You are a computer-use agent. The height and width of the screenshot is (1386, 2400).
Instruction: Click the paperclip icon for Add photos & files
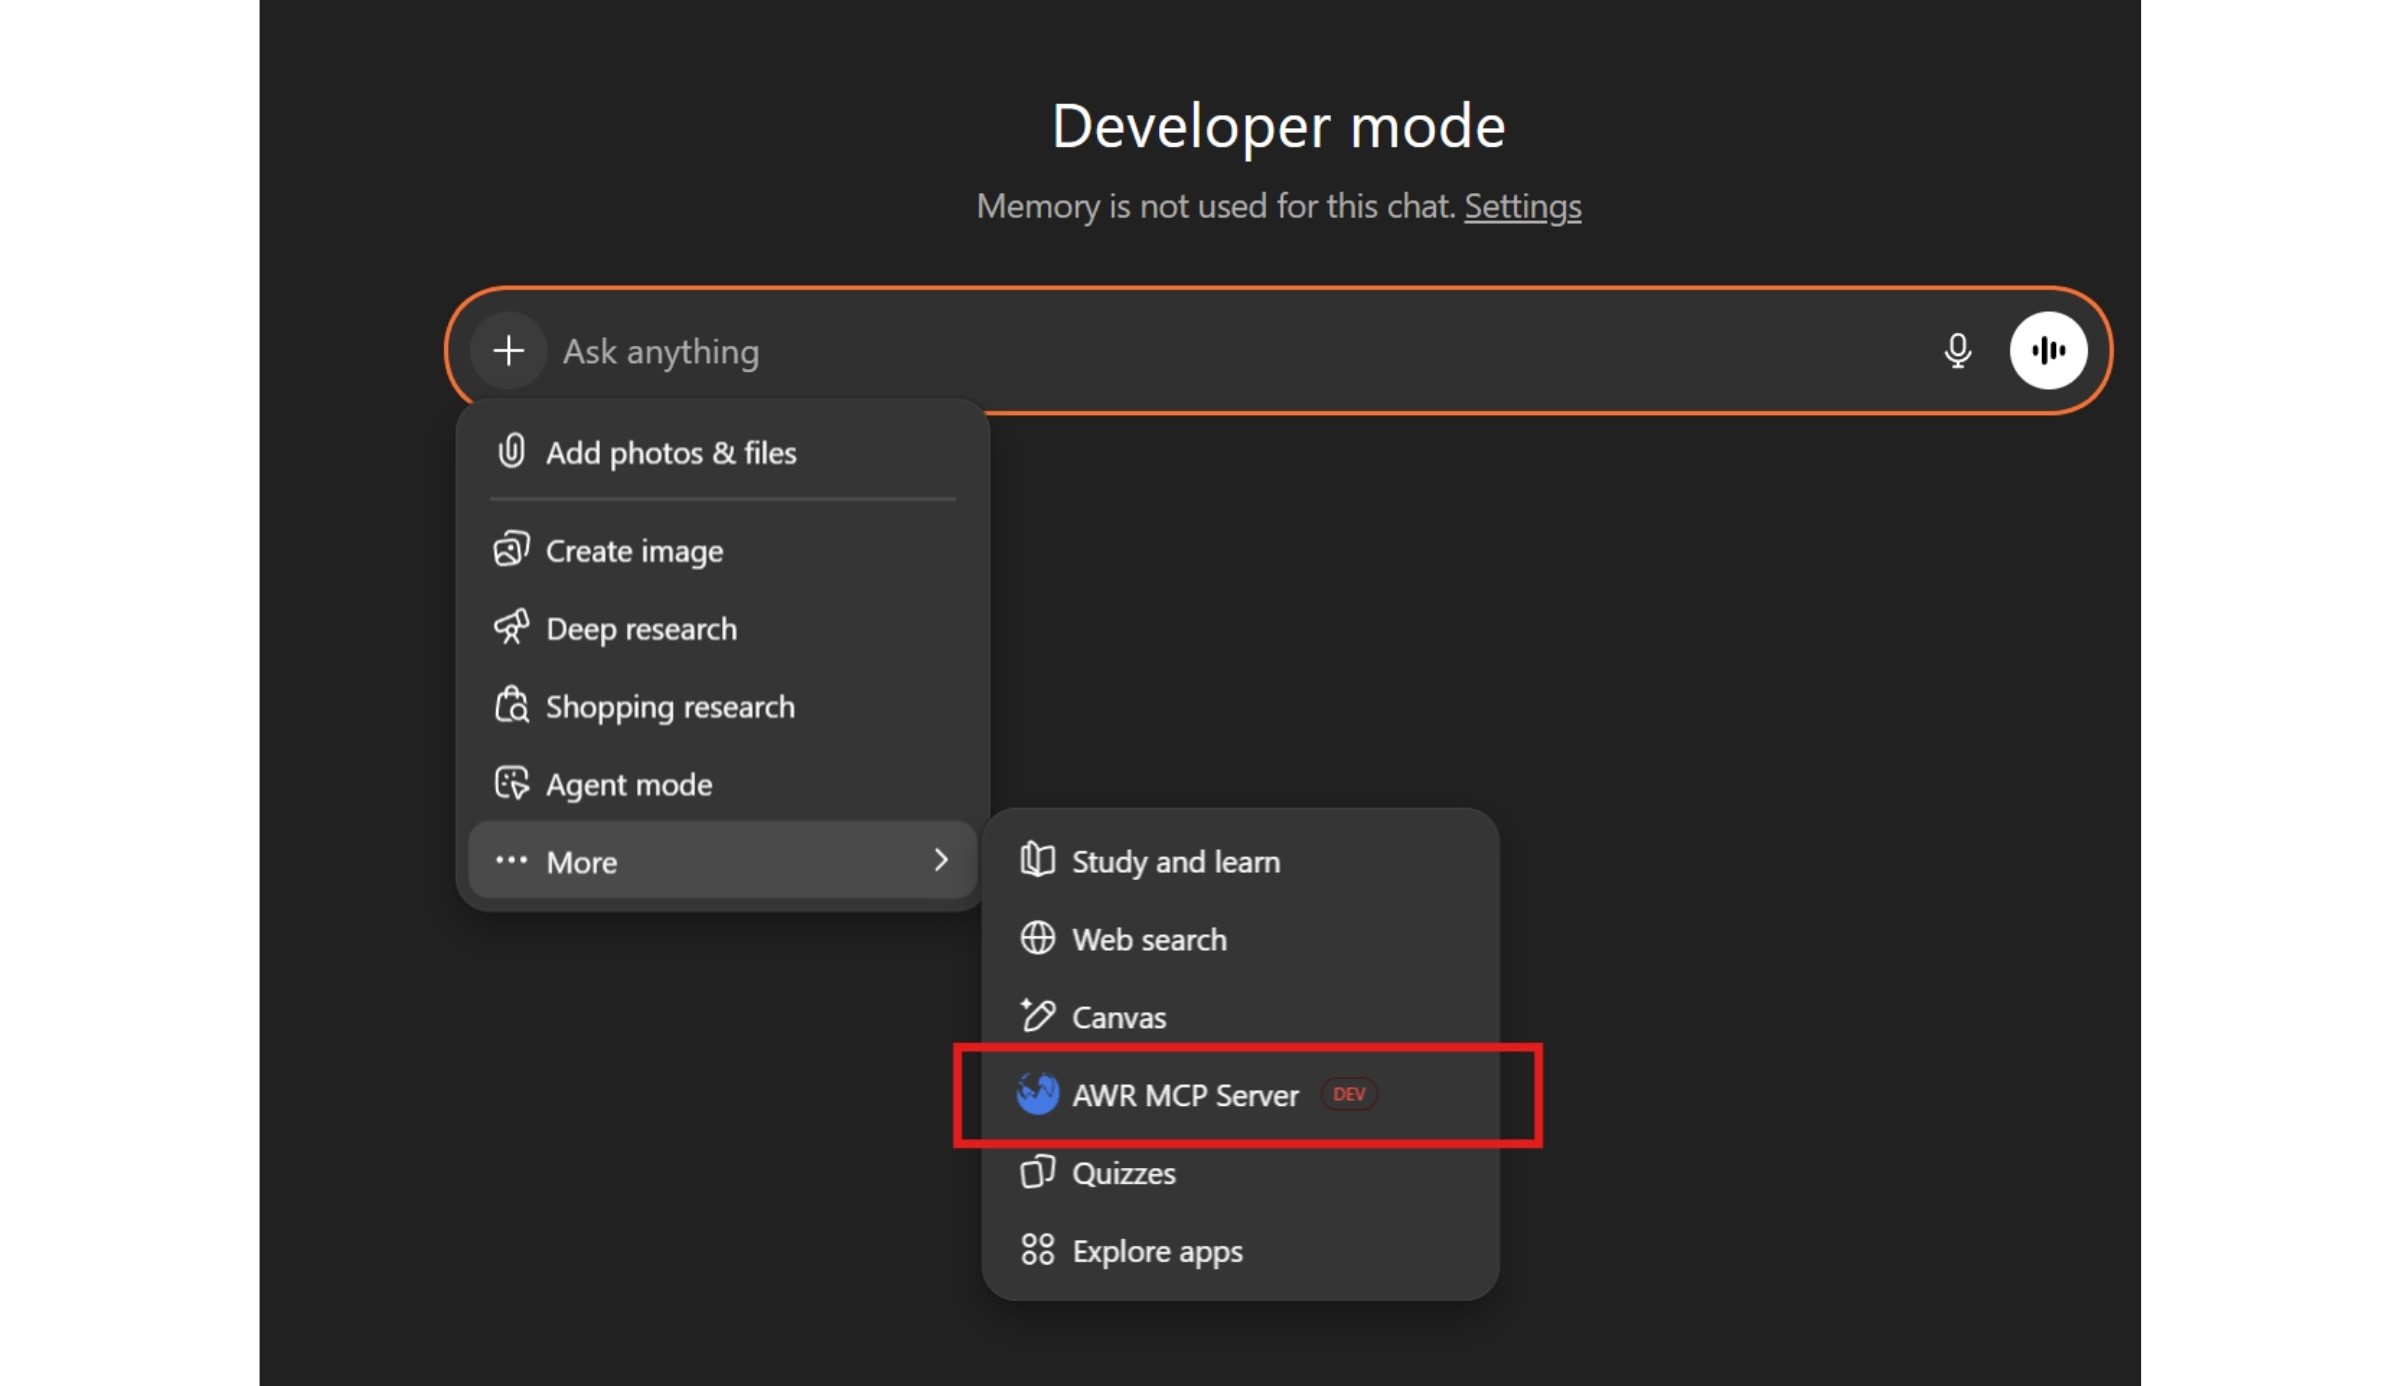click(511, 451)
